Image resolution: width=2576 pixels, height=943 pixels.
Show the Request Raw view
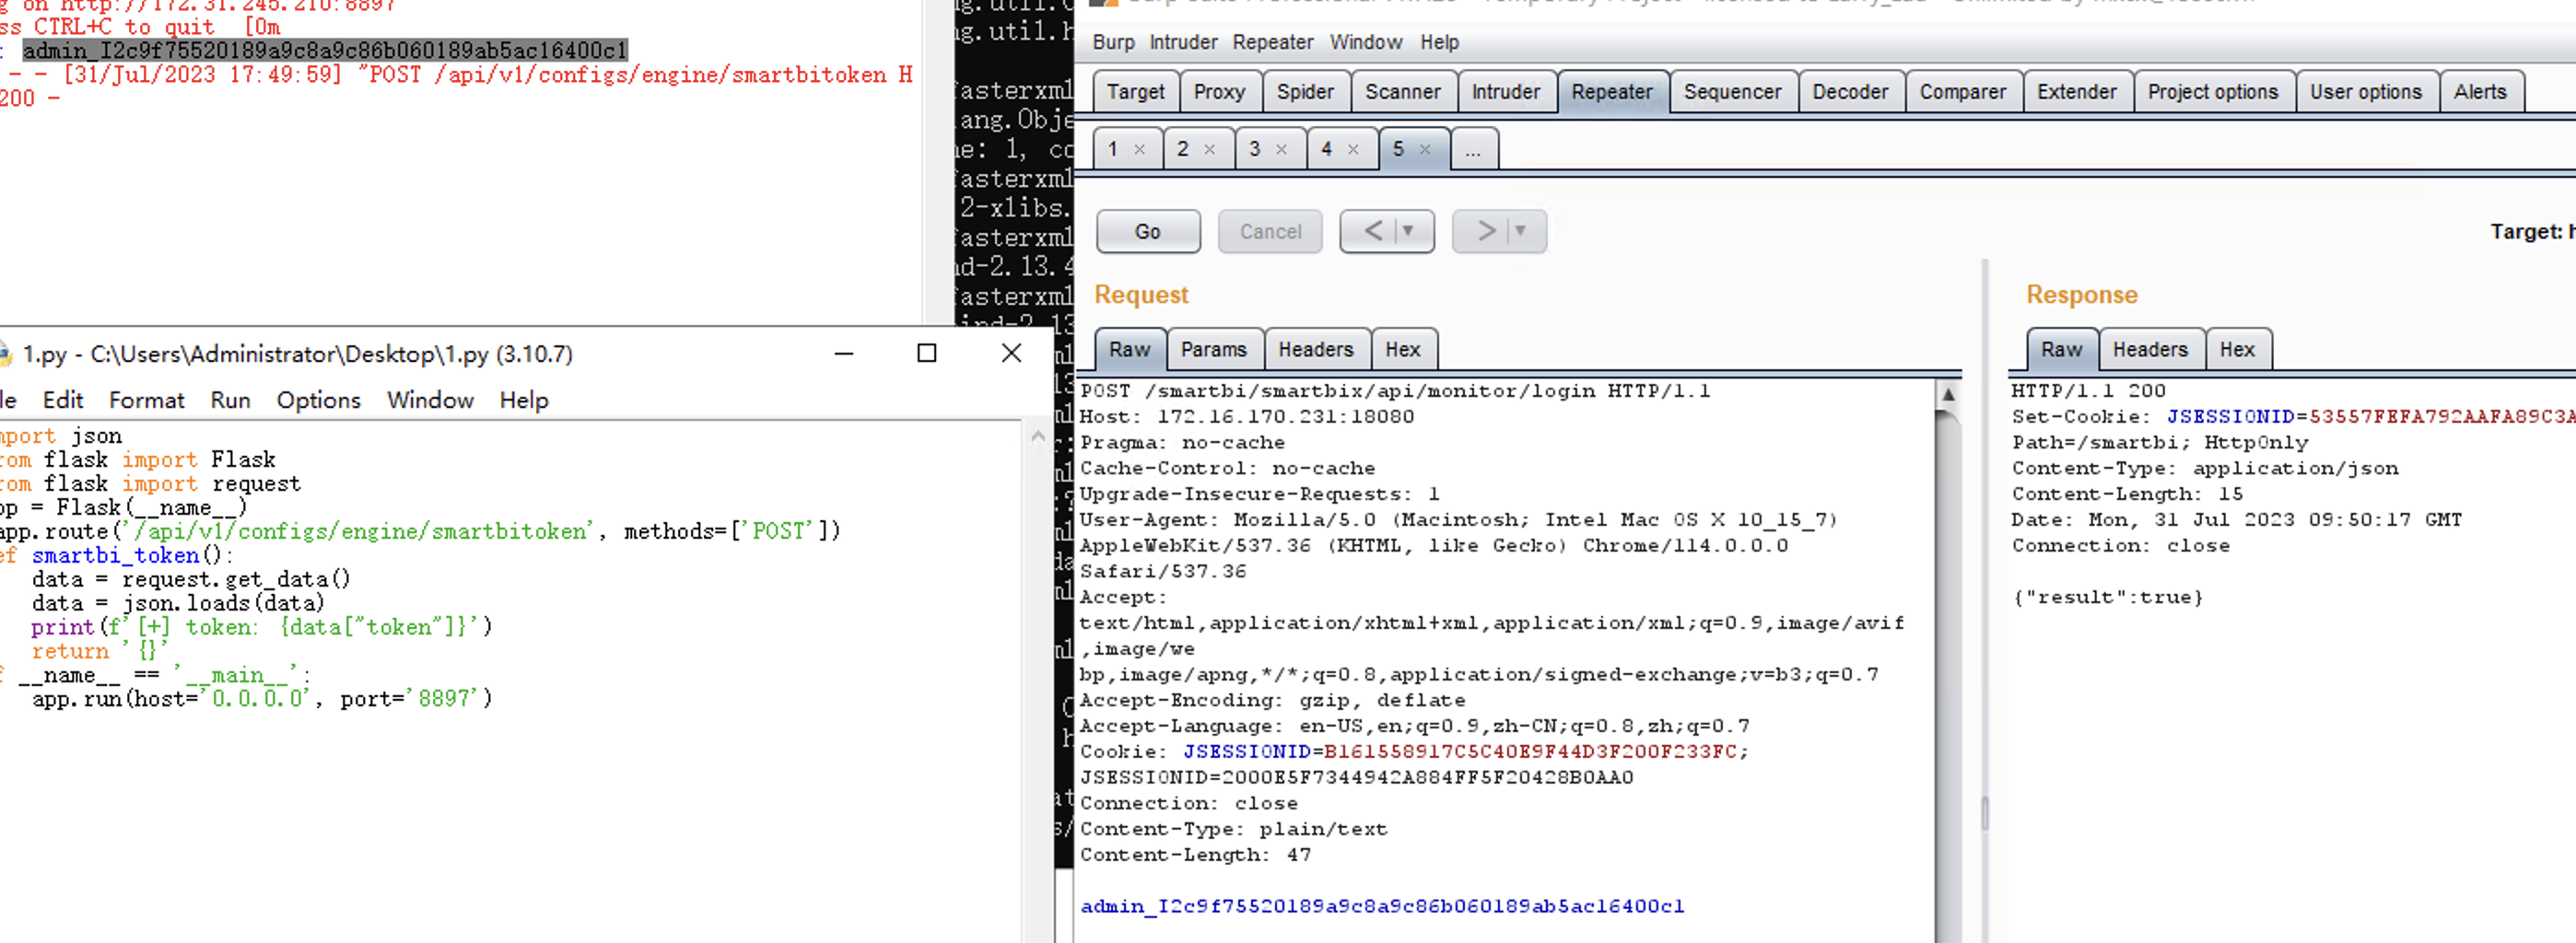pos(1129,350)
